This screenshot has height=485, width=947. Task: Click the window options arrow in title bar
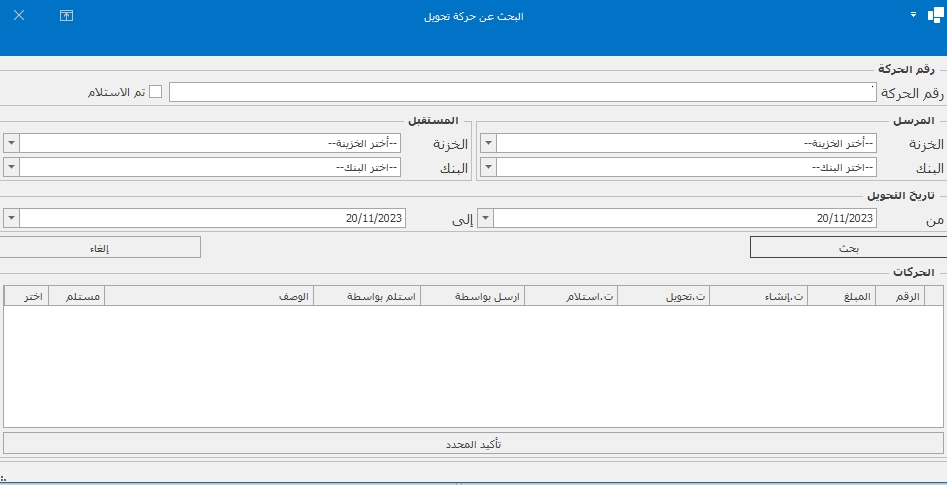[914, 16]
